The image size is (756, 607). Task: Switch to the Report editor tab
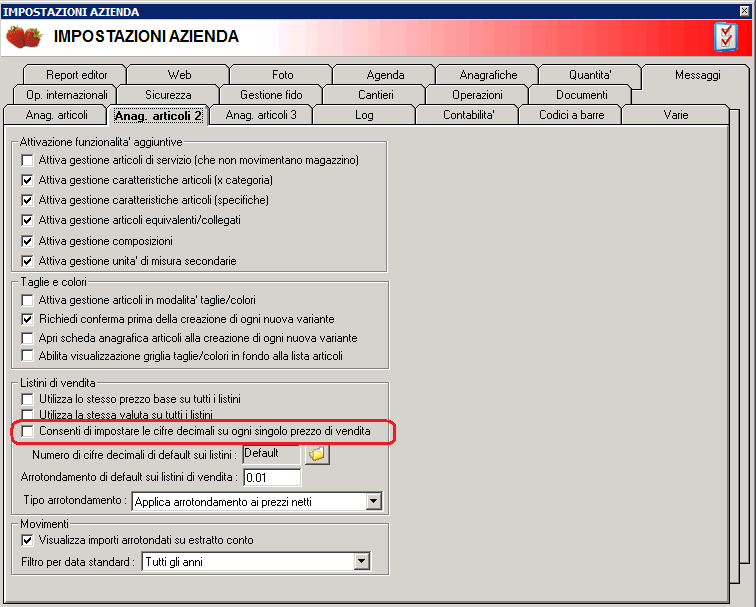(76, 75)
